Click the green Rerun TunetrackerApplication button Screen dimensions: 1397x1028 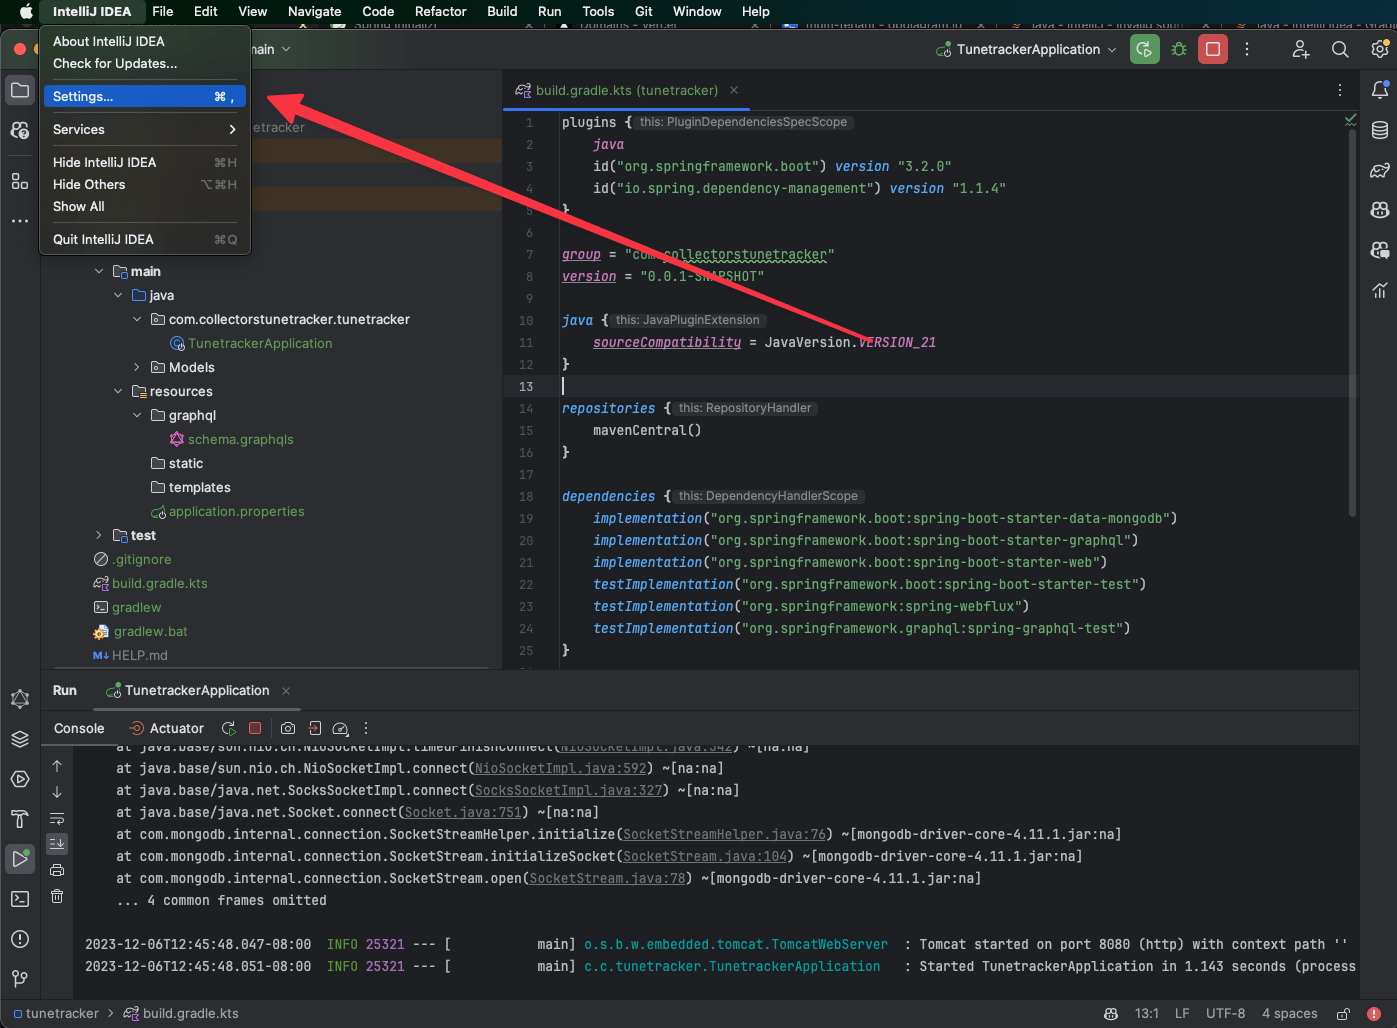pos(1144,49)
